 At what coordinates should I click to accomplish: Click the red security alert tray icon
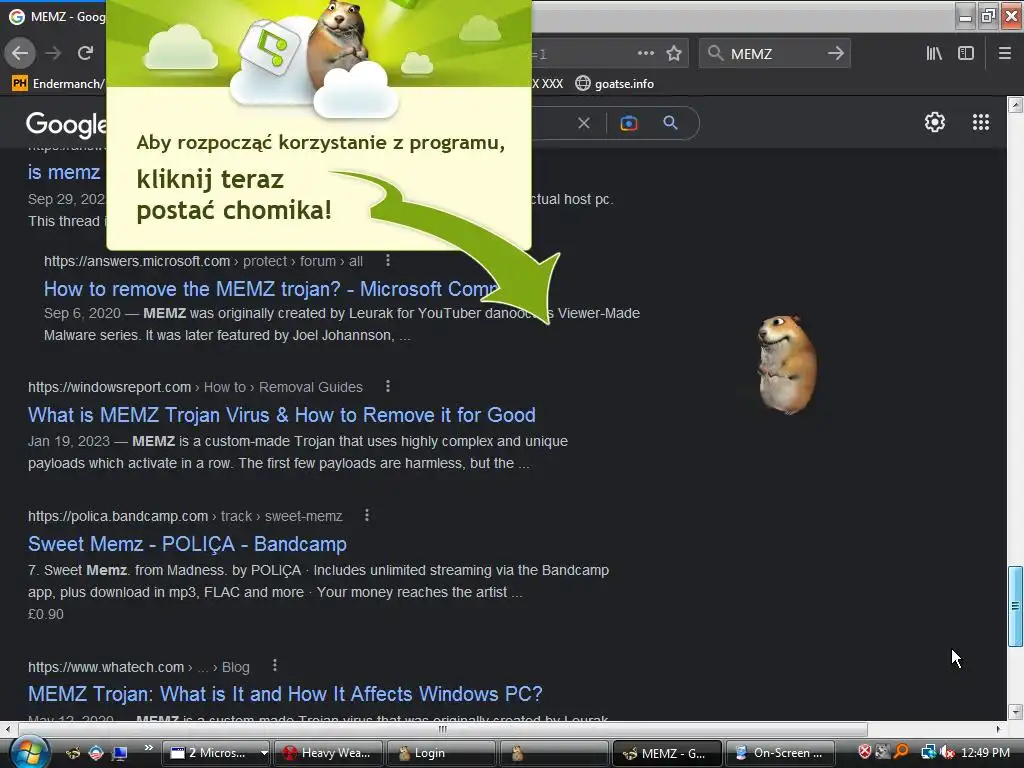[x=864, y=752]
